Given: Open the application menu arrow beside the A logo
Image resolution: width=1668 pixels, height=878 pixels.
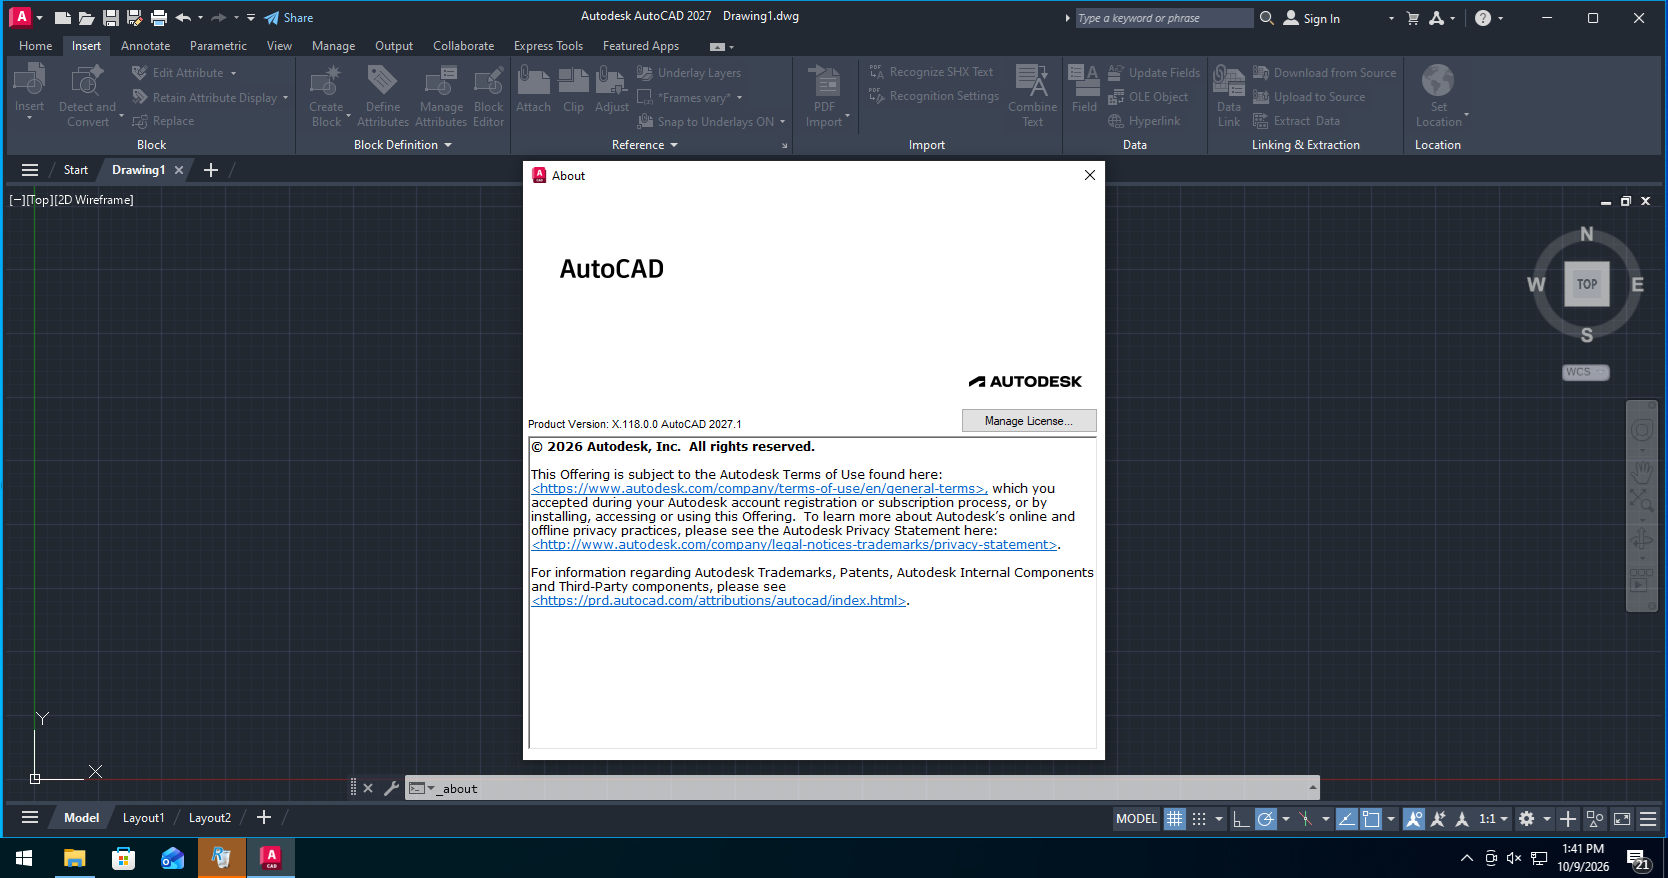Looking at the screenshot, I should coord(39,18).
